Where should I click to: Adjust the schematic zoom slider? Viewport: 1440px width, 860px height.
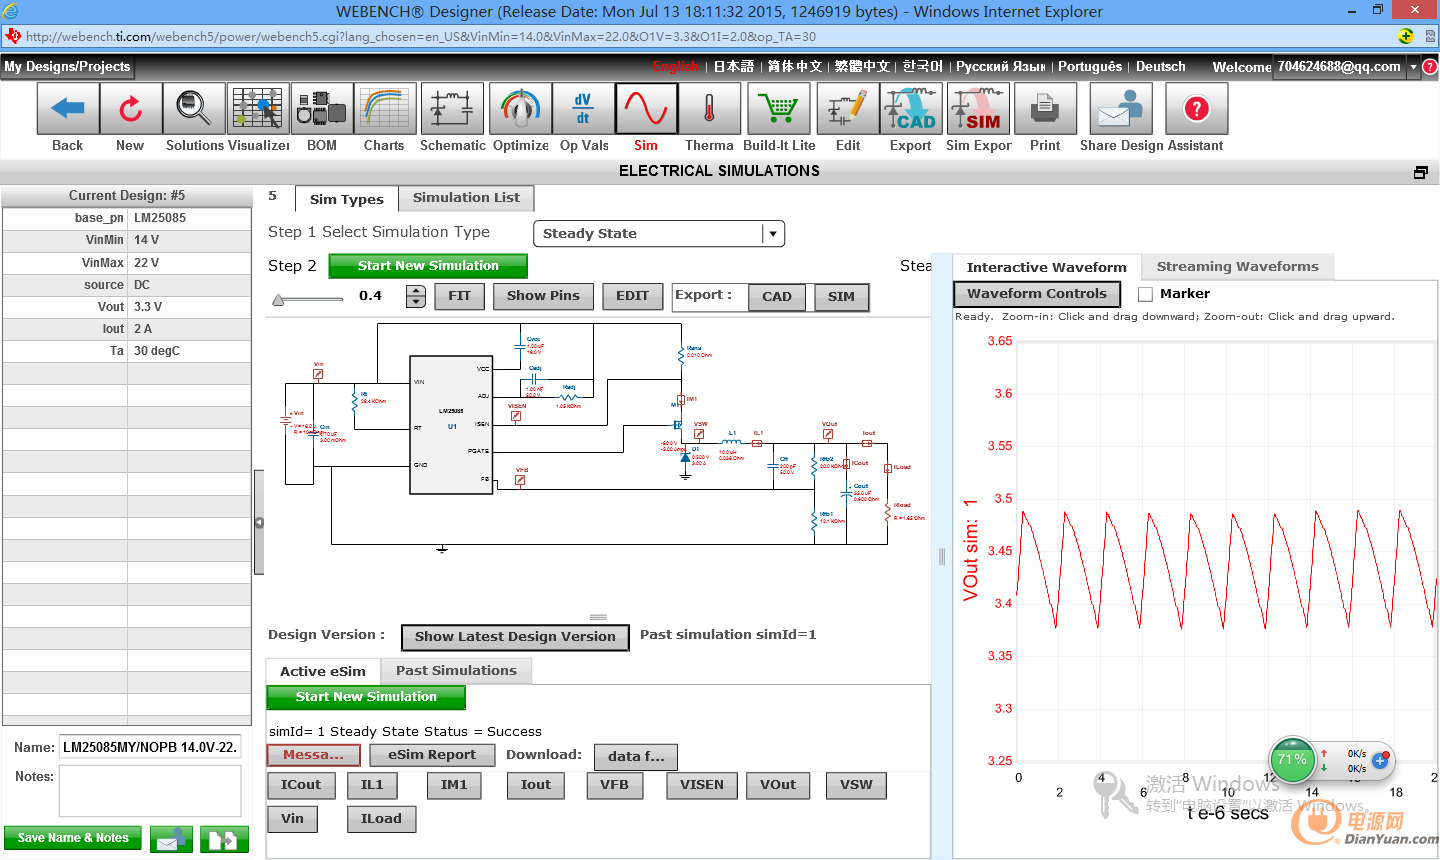pos(308,298)
